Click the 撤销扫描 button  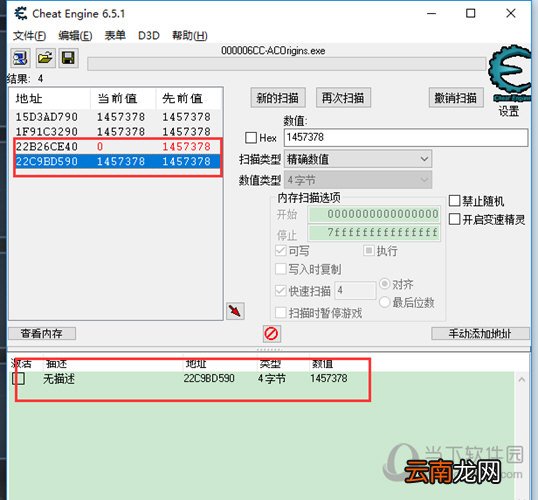tap(456, 98)
